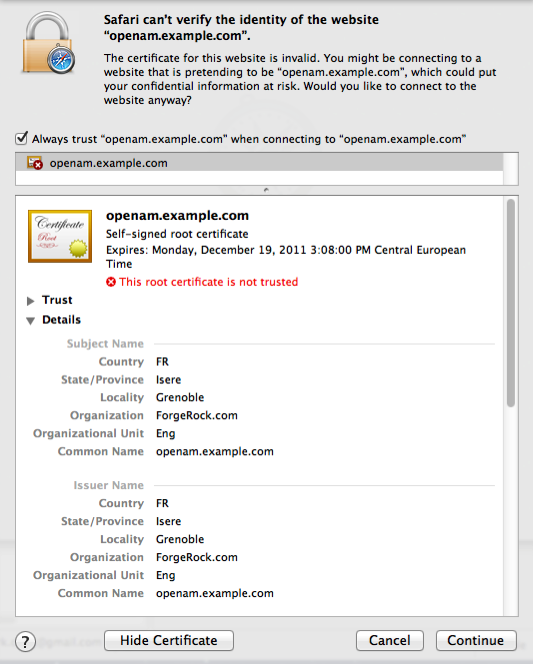This screenshot has height=664, width=533.
Task: Click the Issuer Name section heading
Action: click(108, 485)
